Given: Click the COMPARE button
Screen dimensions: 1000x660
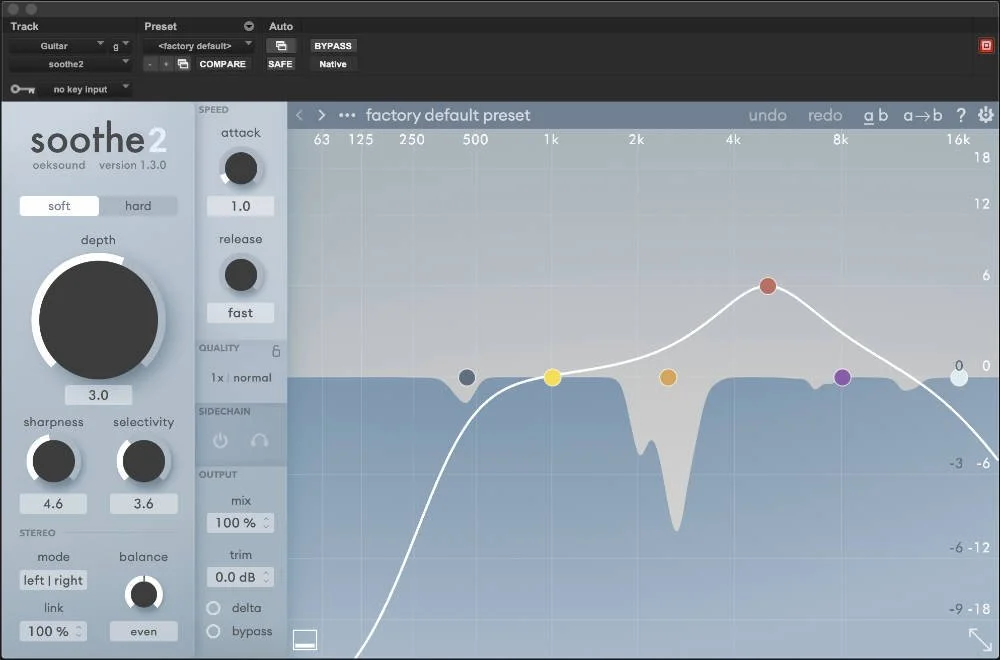Looking at the screenshot, I should click(x=222, y=63).
